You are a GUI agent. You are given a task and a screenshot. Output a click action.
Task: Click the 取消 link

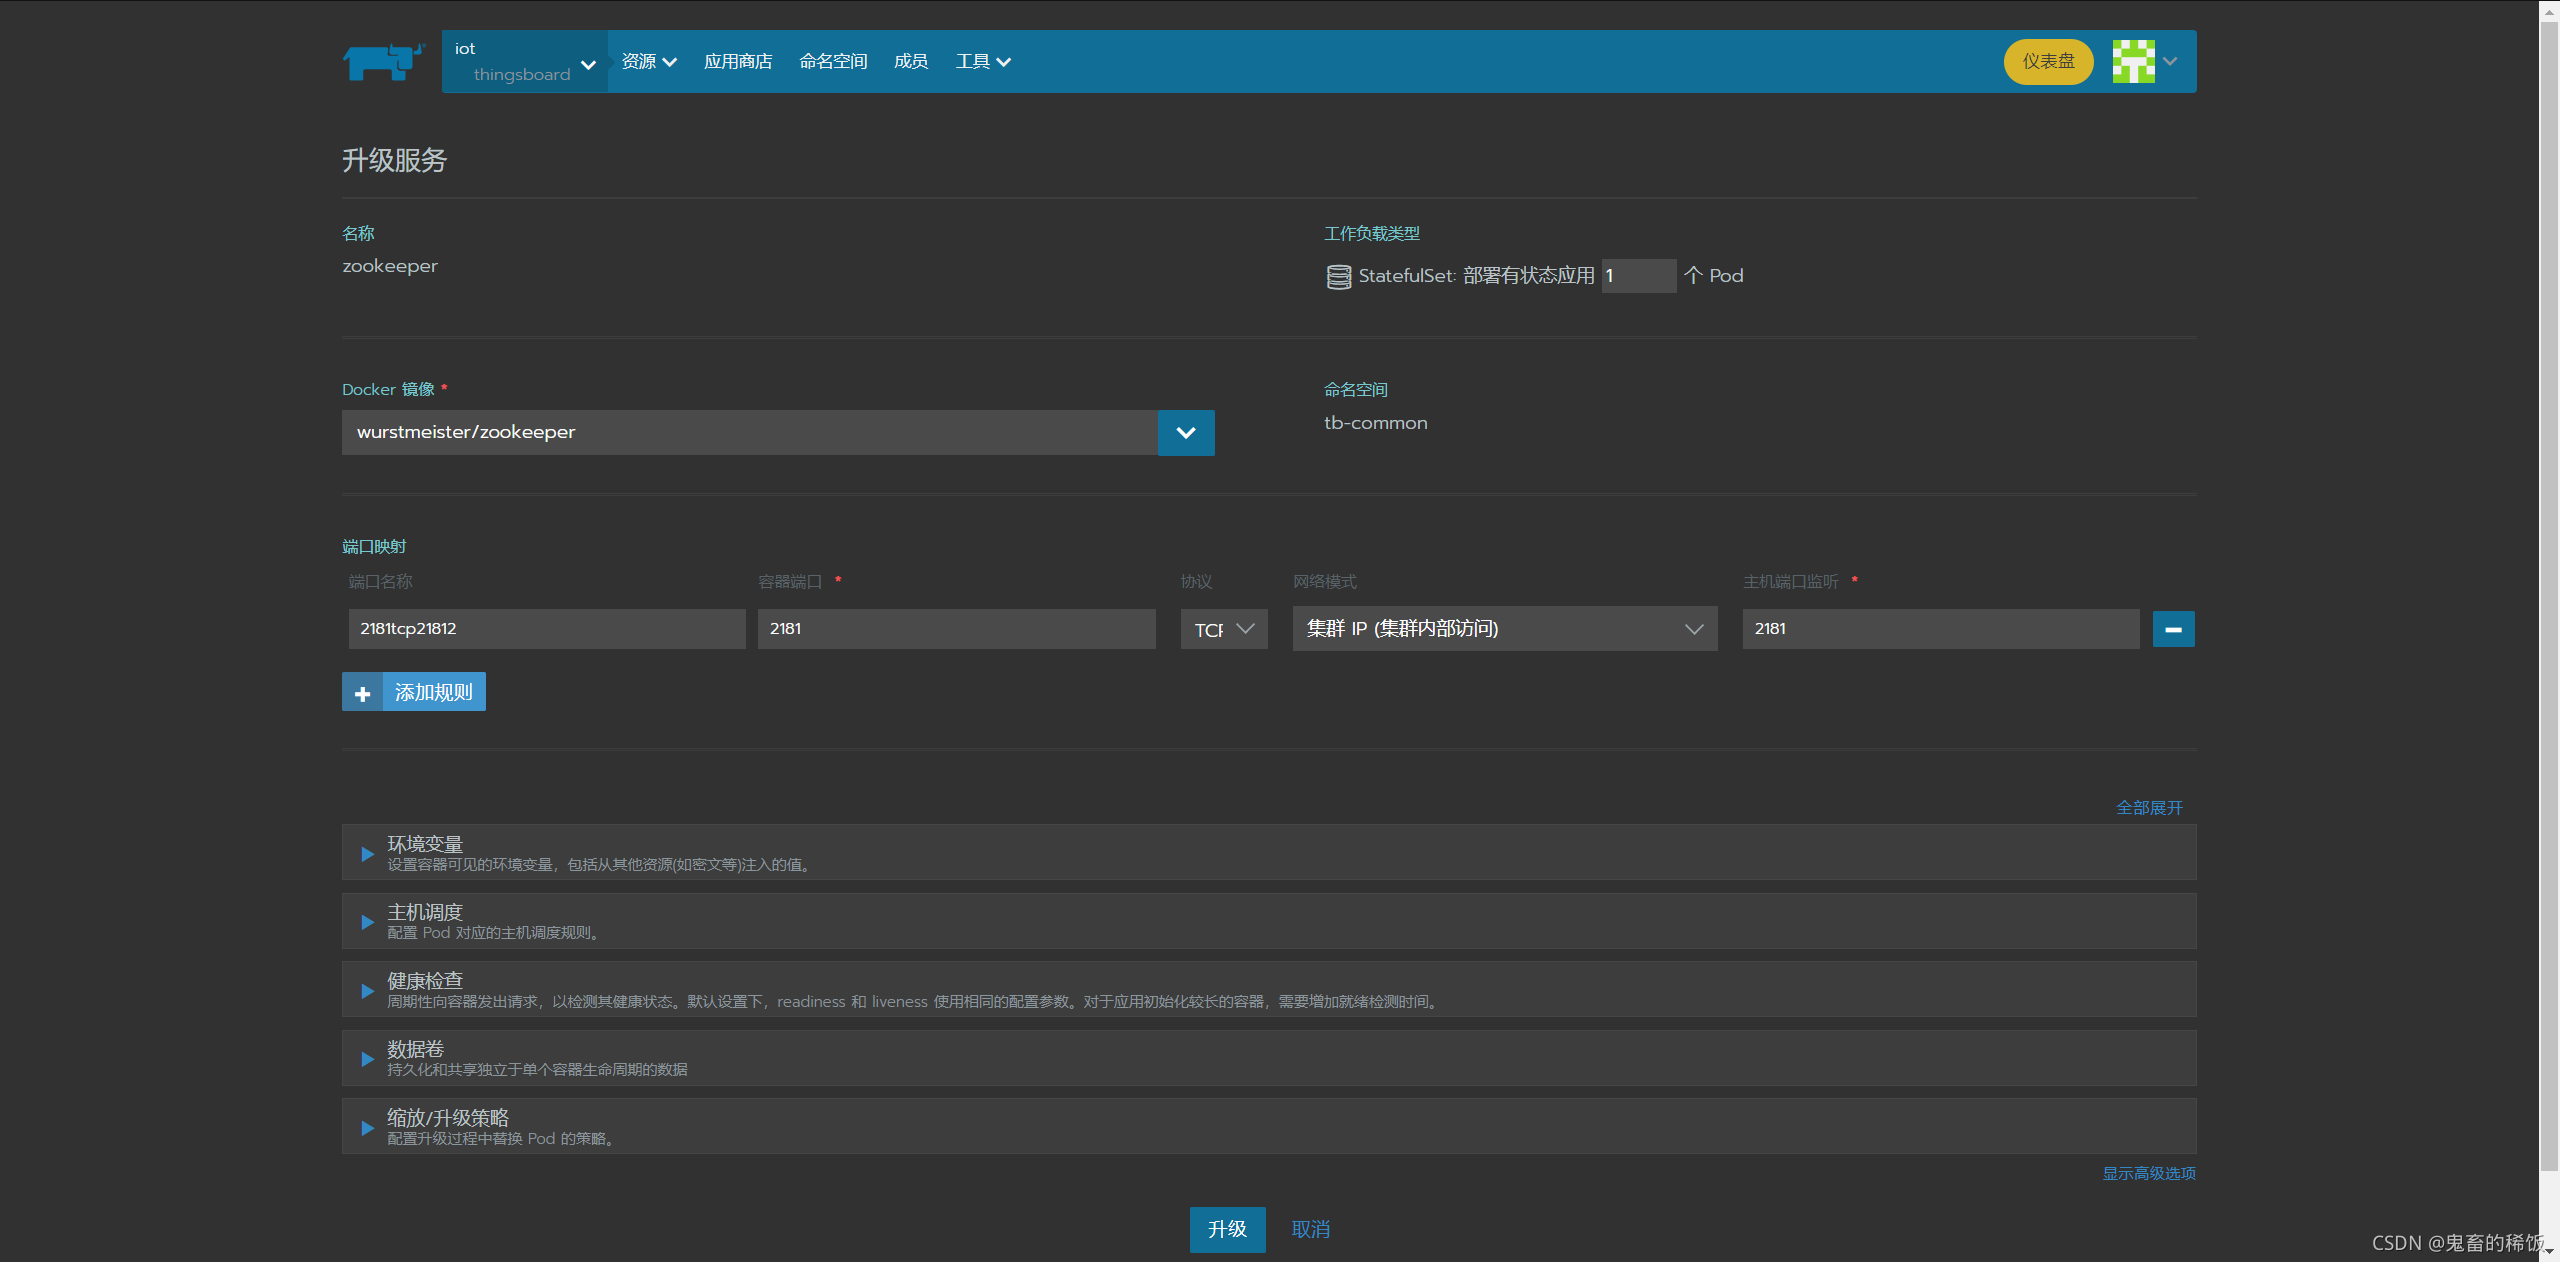click(x=1310, y=1229)
